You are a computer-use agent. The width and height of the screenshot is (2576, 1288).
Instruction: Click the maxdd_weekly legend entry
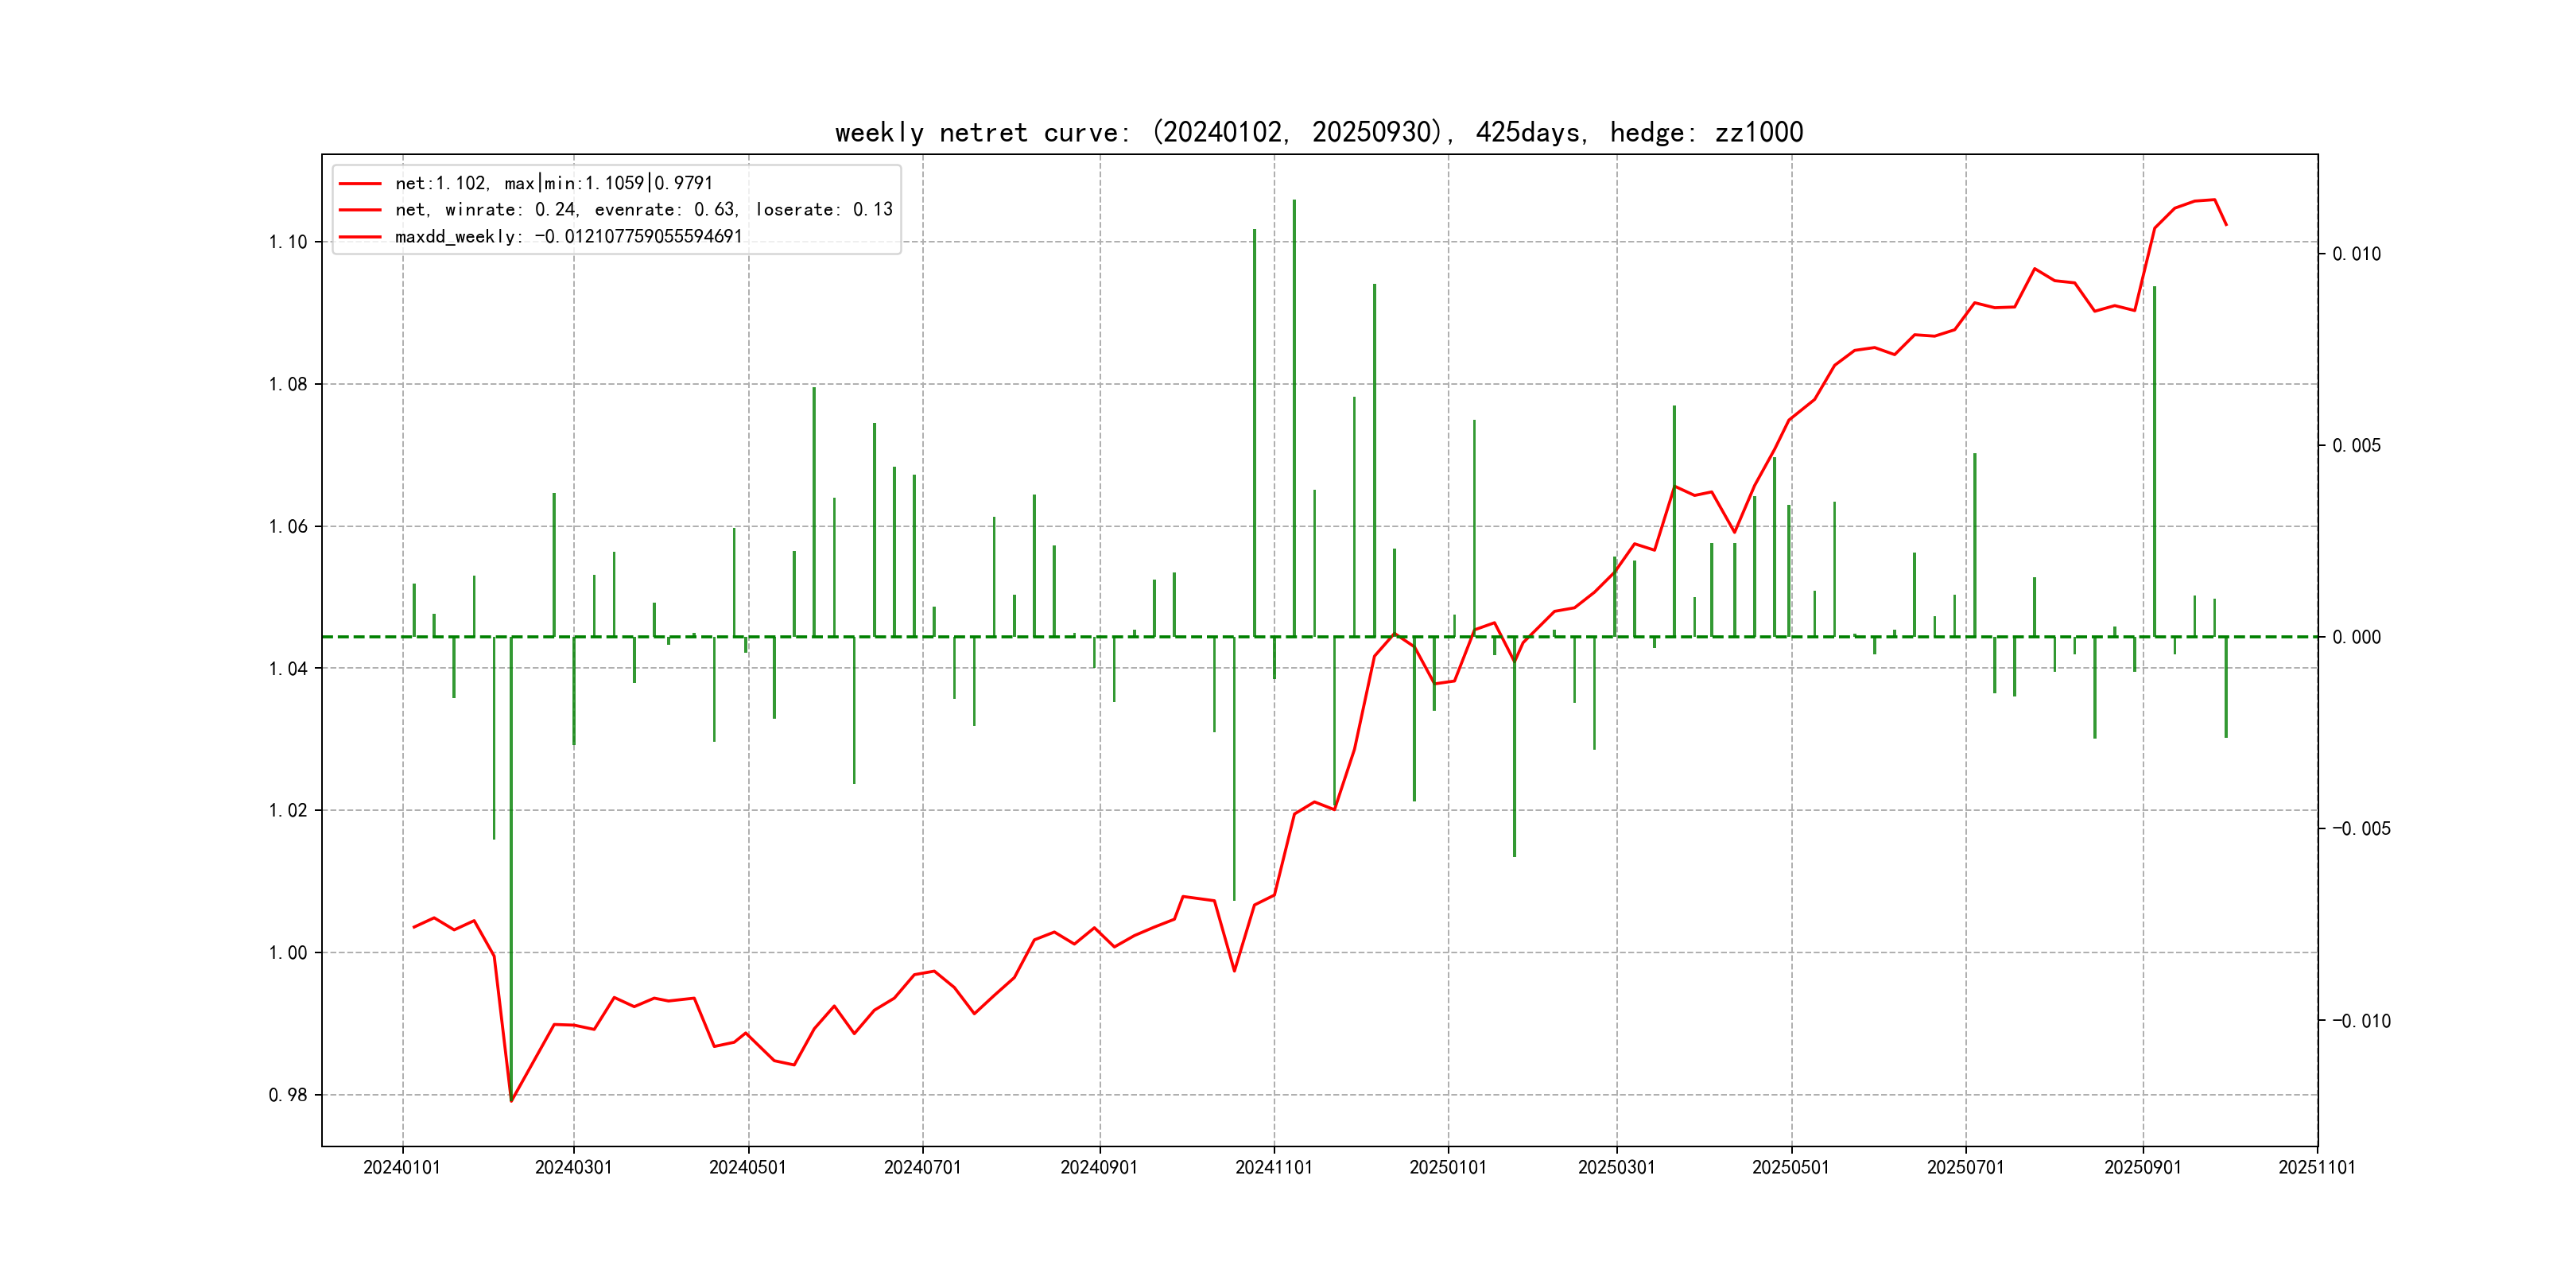[x=568, y=237]
